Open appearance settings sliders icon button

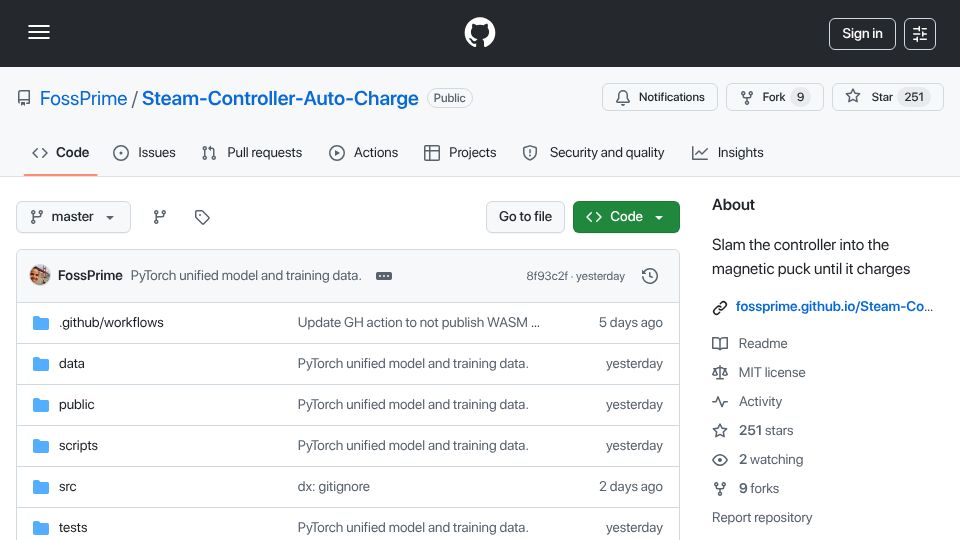[920, 34]
